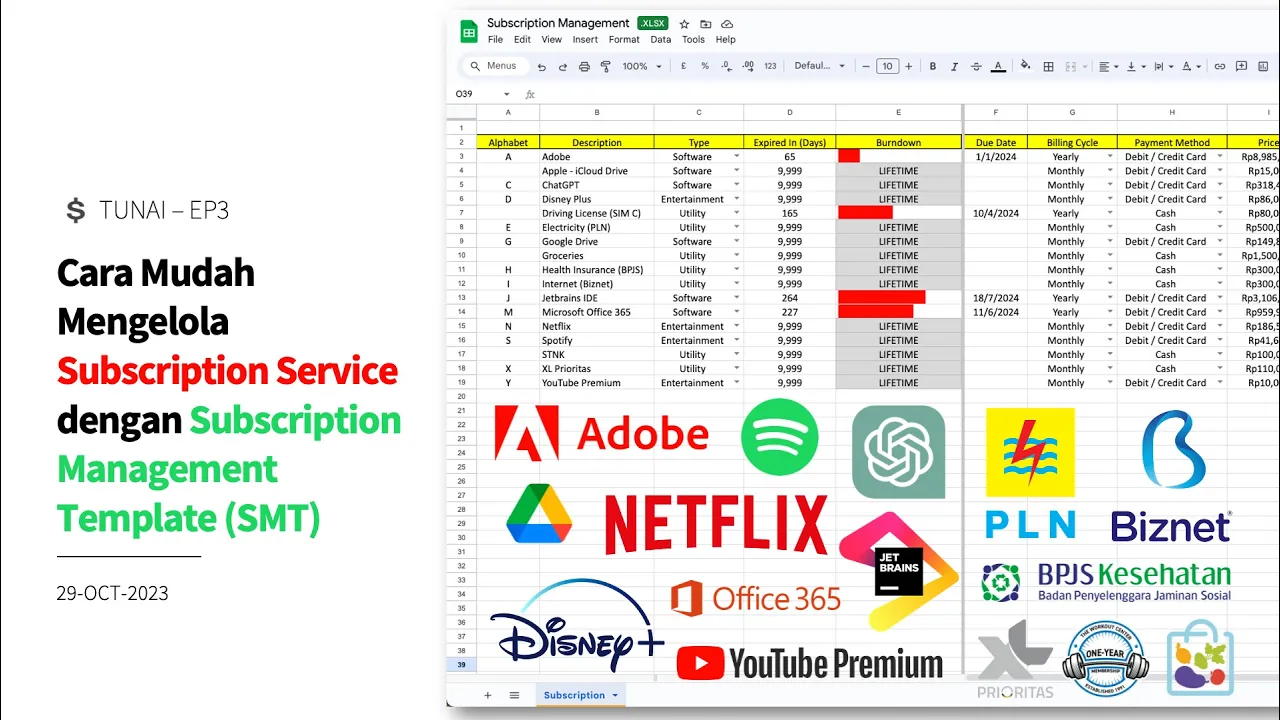Open more number formats (123)
This screenshot has height=720, width=1280.
pos(770,66)
